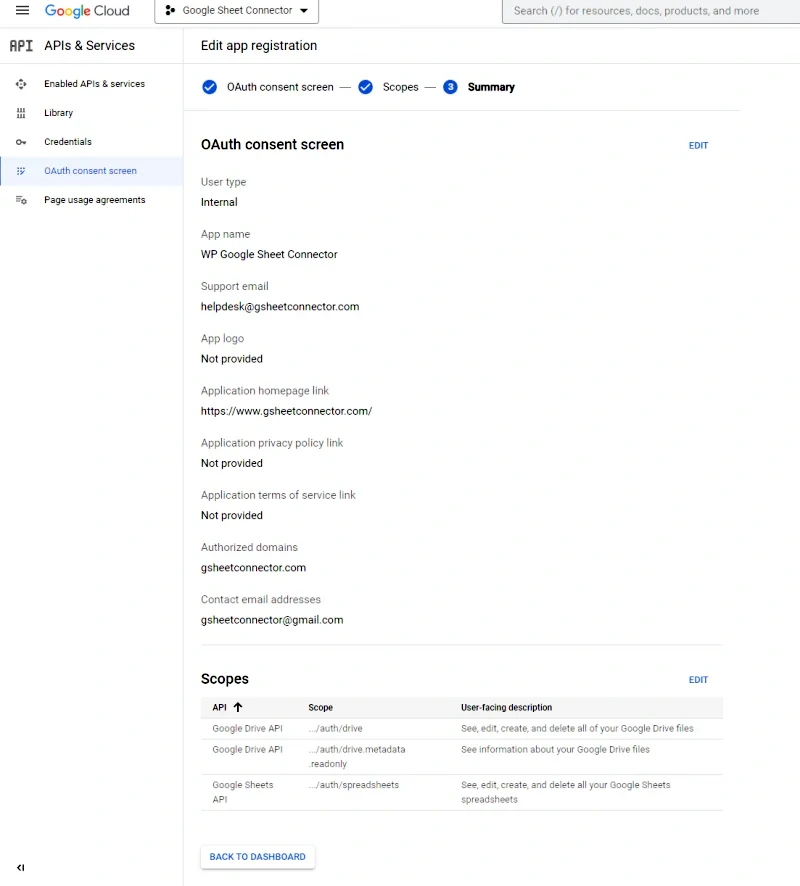The height and width of the screenshot is (886, 800).
Task: Click the Google Sheets API cell
Action: [x=243, y=792]
